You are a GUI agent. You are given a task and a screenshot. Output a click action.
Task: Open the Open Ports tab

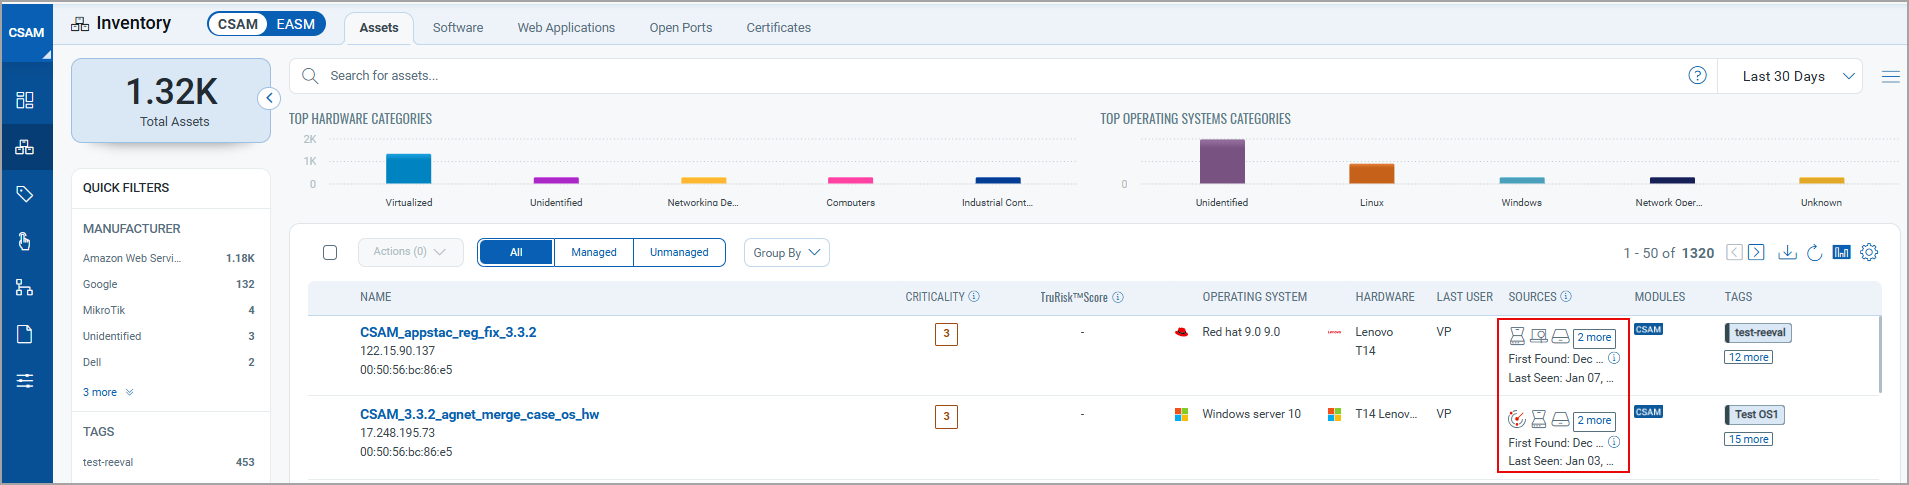point(681,27)
